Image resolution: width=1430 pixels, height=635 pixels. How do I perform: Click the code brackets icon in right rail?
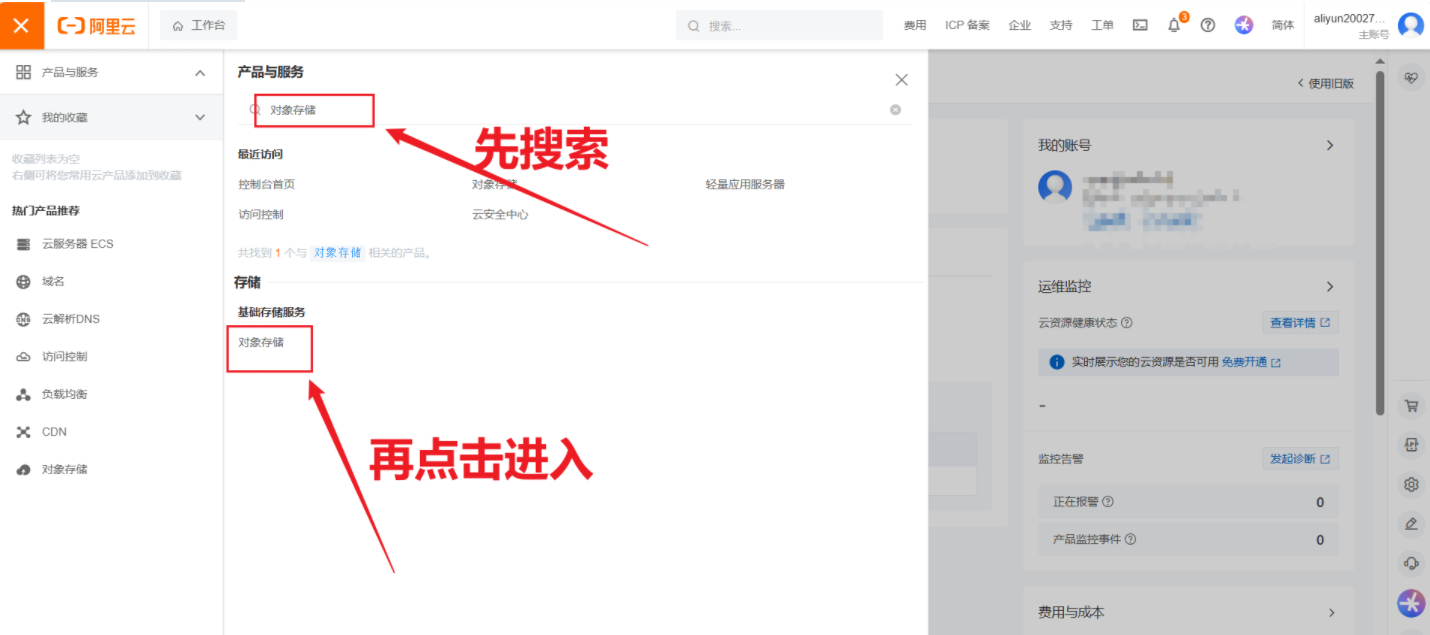[1411, 445]
